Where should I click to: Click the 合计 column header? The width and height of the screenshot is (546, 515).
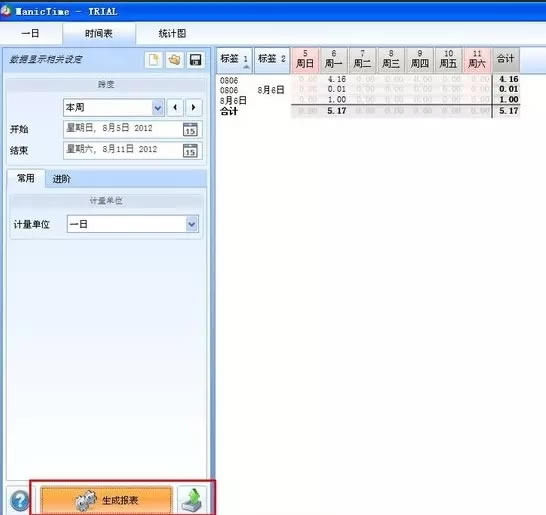coord(505,60)
